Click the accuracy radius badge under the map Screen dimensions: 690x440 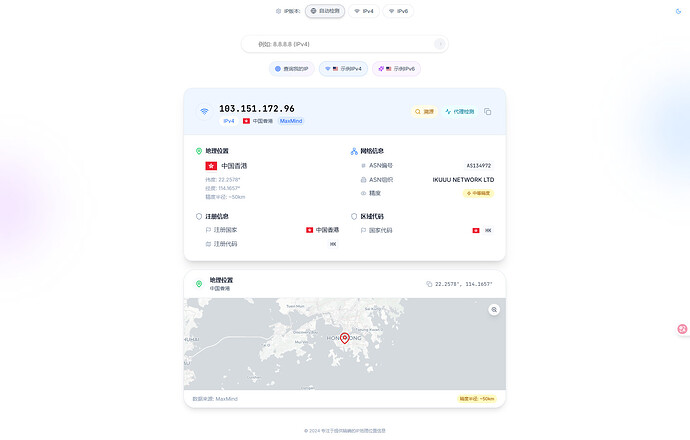coord(477,399)
